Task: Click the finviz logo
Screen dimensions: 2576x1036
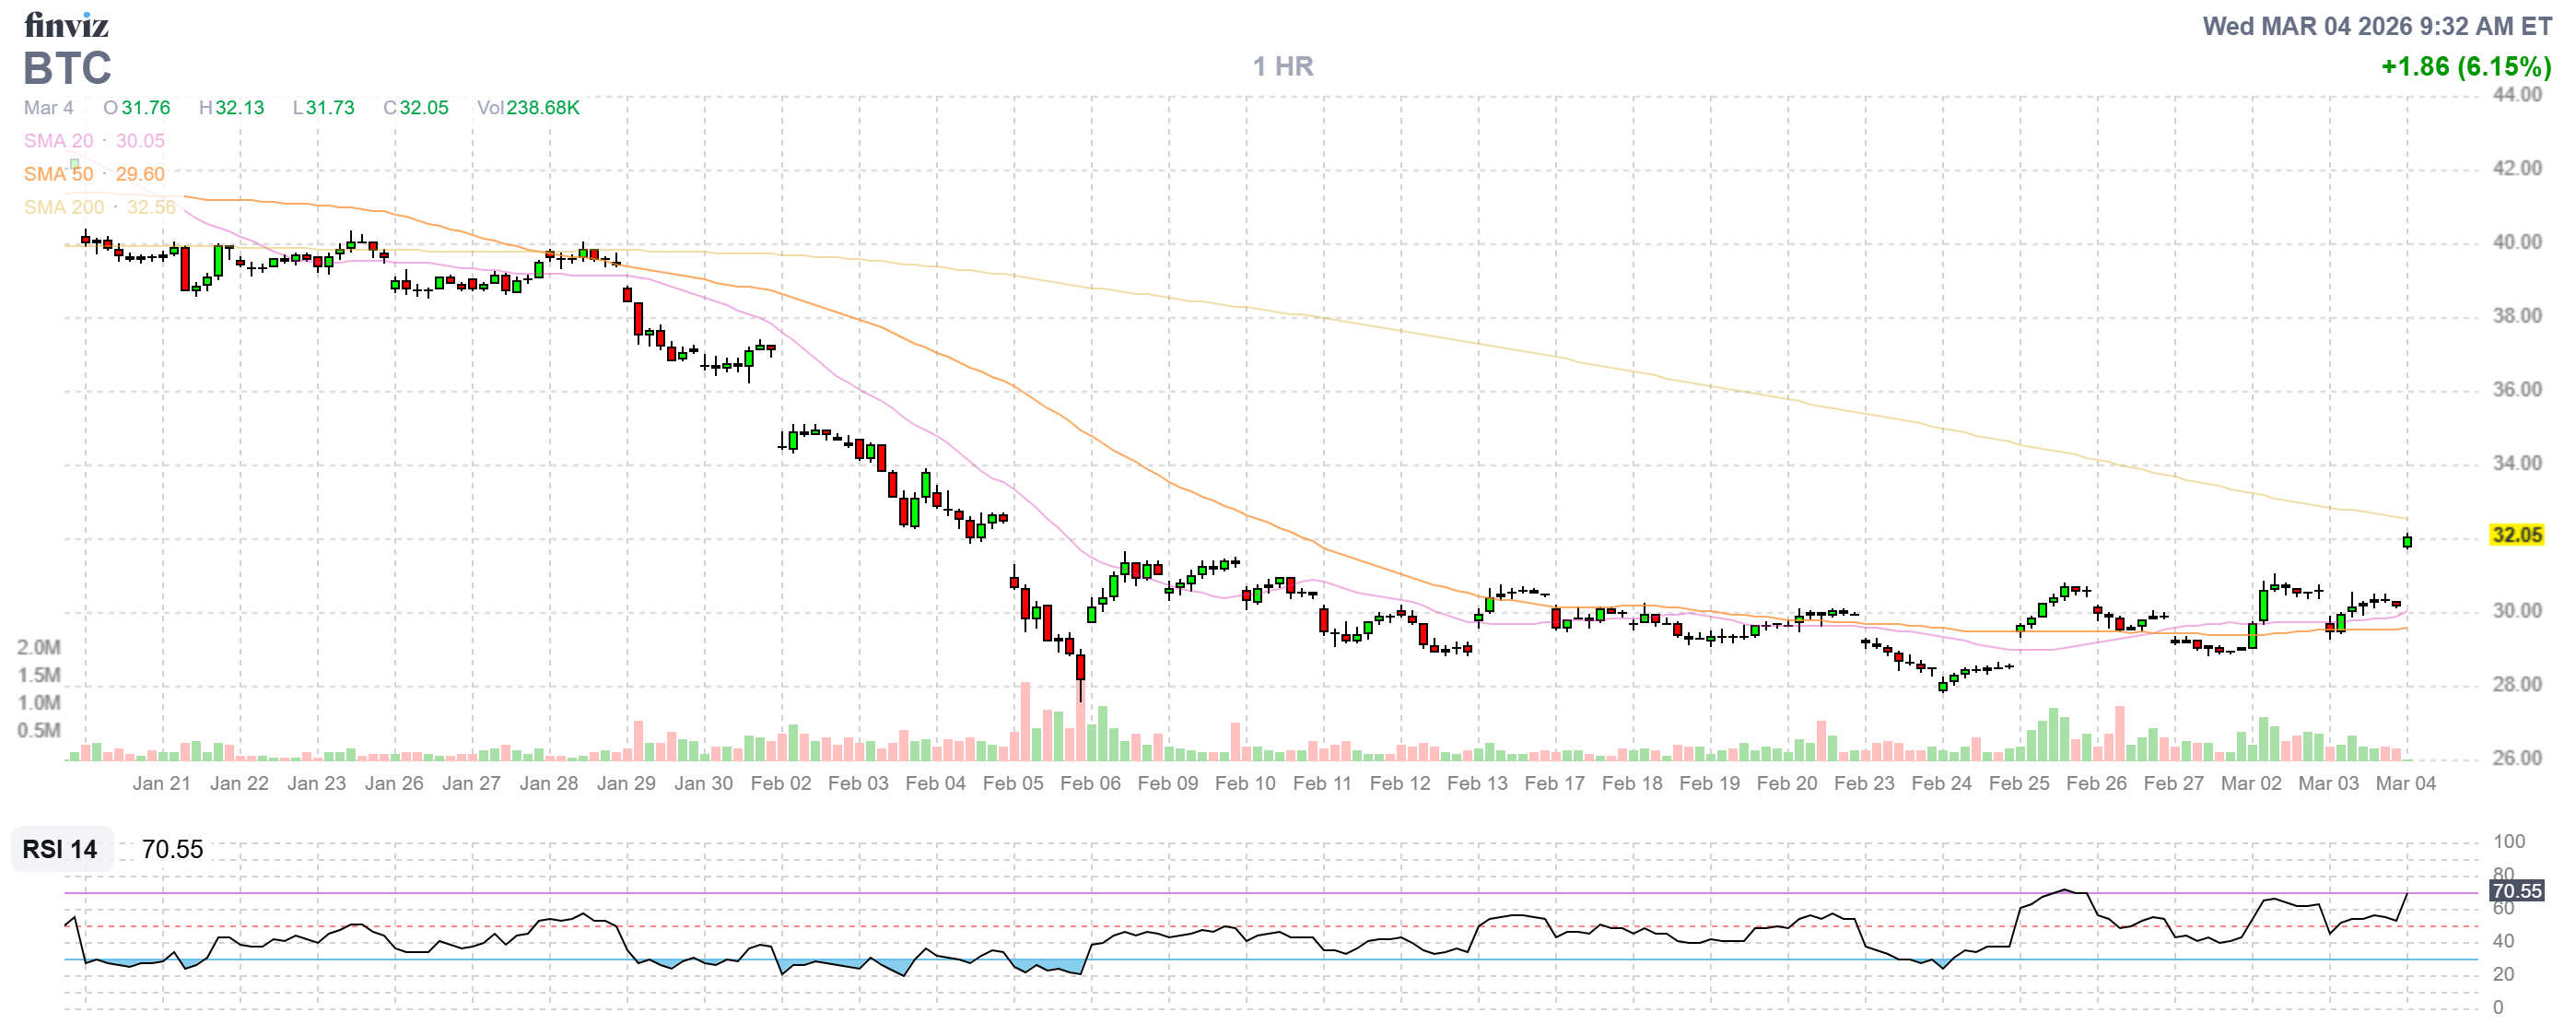Action: coord(66,24)
